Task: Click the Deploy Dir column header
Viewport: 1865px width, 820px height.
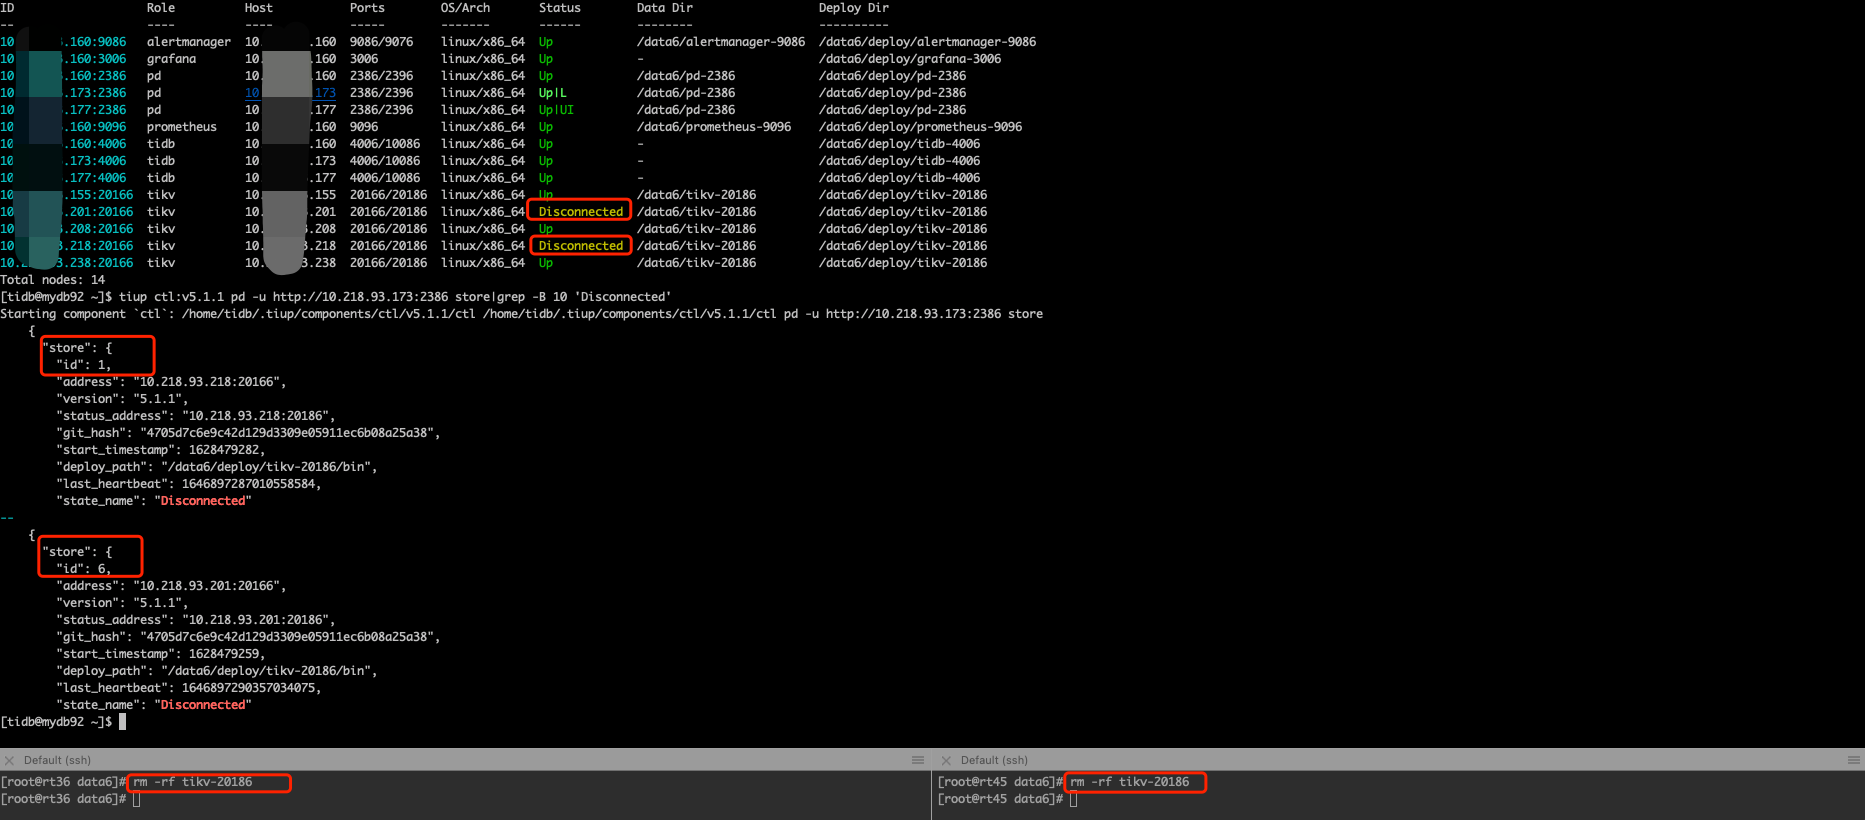Action: [854, 8]
